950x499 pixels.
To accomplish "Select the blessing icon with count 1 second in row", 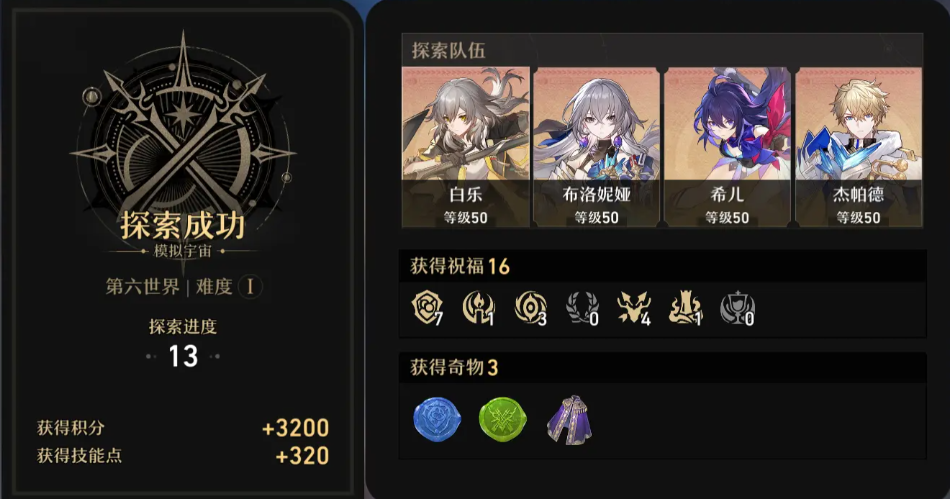I will point(479,308).
